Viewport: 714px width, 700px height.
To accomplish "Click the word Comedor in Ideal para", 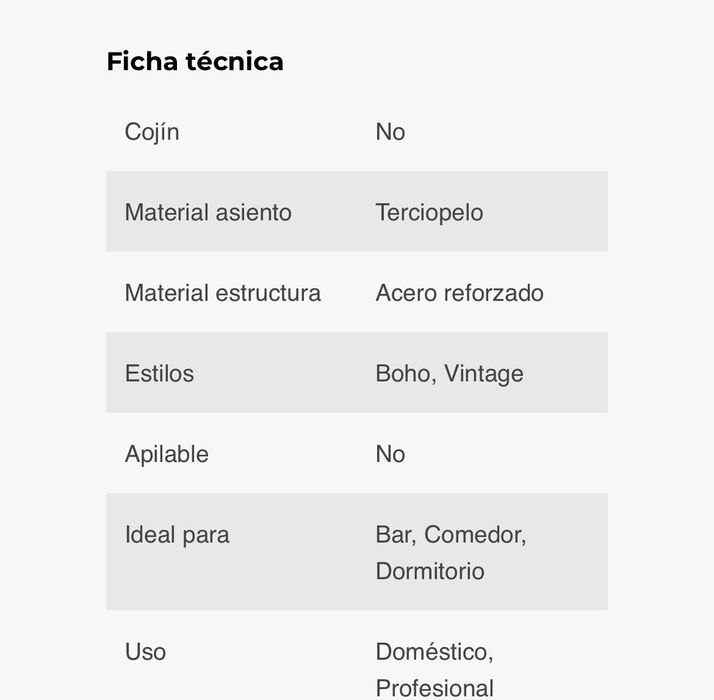I will [474, 534].
